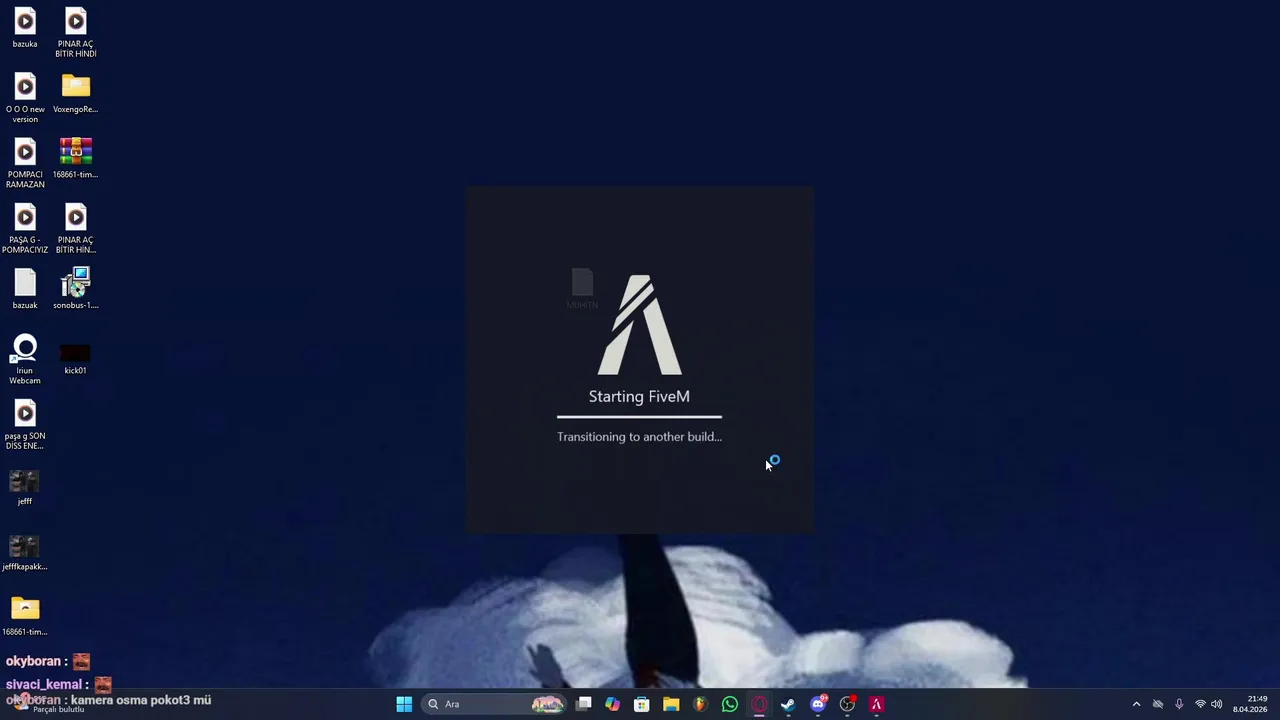Open File Explorer from the taskbar
Image resolution: width=1280 pixels, height=720 pixels.
point(671,704)
